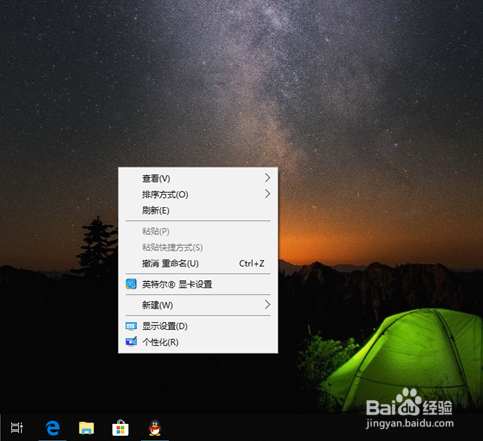This screenshot has width=483, height=441.
Task: Click the Ctrl+Z shortcut text
Action: (x=252, y=263)
